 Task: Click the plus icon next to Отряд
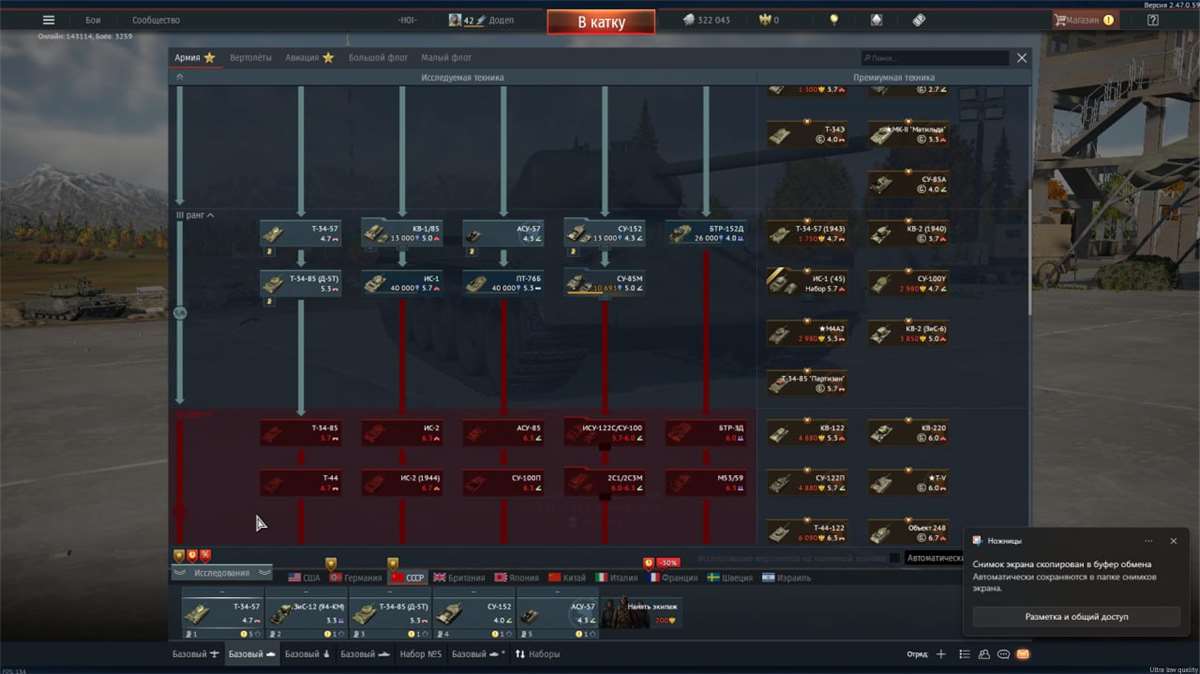pos(940,654)
